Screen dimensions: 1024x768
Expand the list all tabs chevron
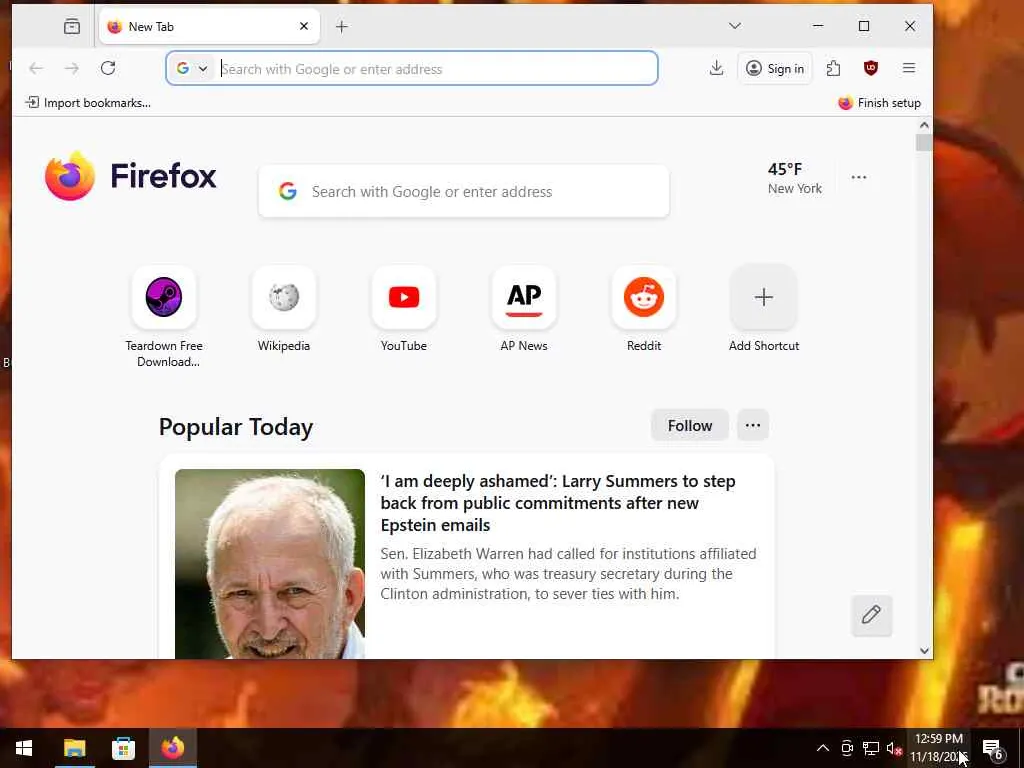coord(735,26)
